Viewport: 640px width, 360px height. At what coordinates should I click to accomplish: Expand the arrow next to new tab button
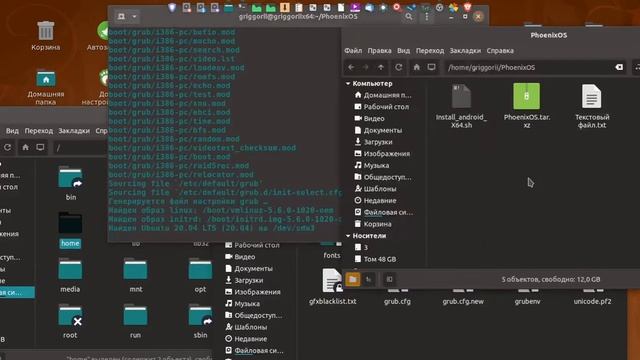pos(134,17)
